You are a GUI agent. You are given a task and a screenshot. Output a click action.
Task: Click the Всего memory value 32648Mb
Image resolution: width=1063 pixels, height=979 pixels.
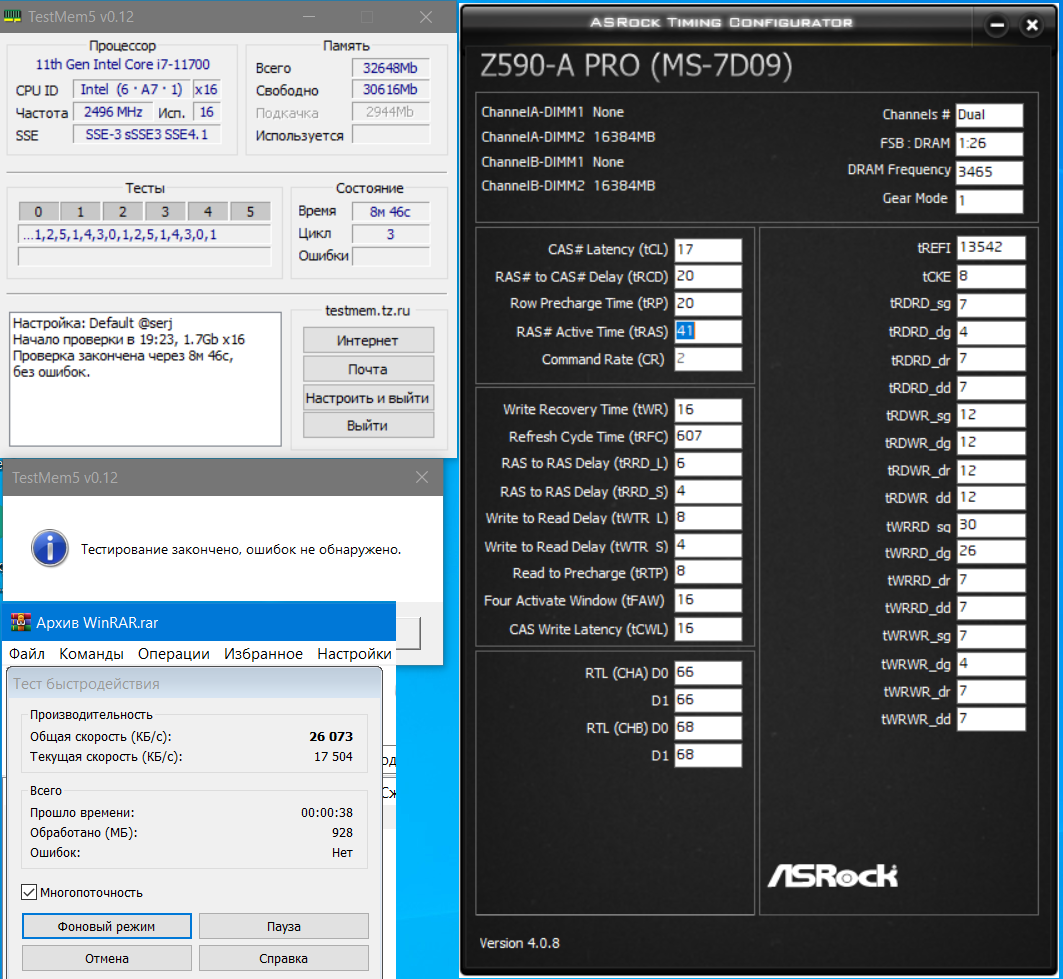(x=390, y=68)
